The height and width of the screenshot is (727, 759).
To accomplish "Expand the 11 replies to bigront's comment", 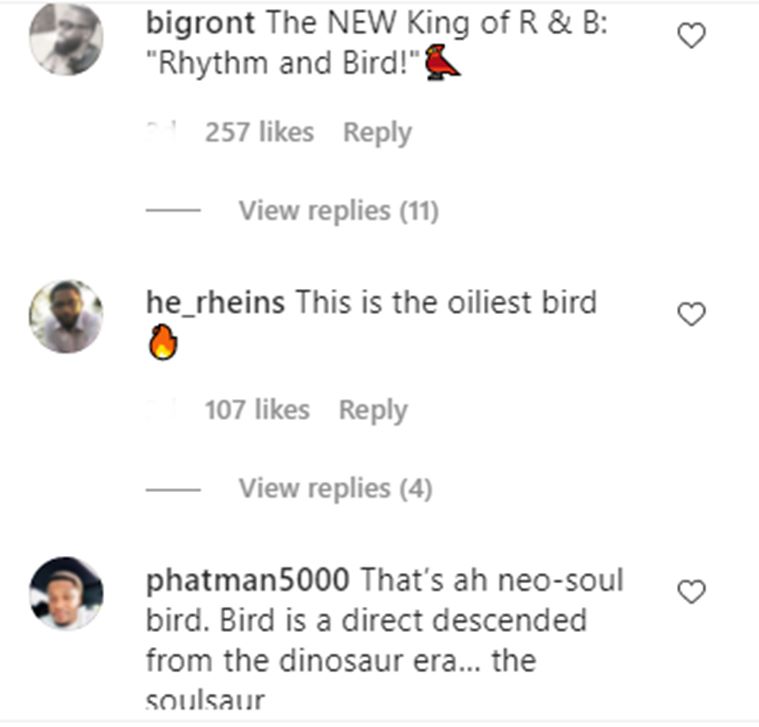I will point(338,211).
